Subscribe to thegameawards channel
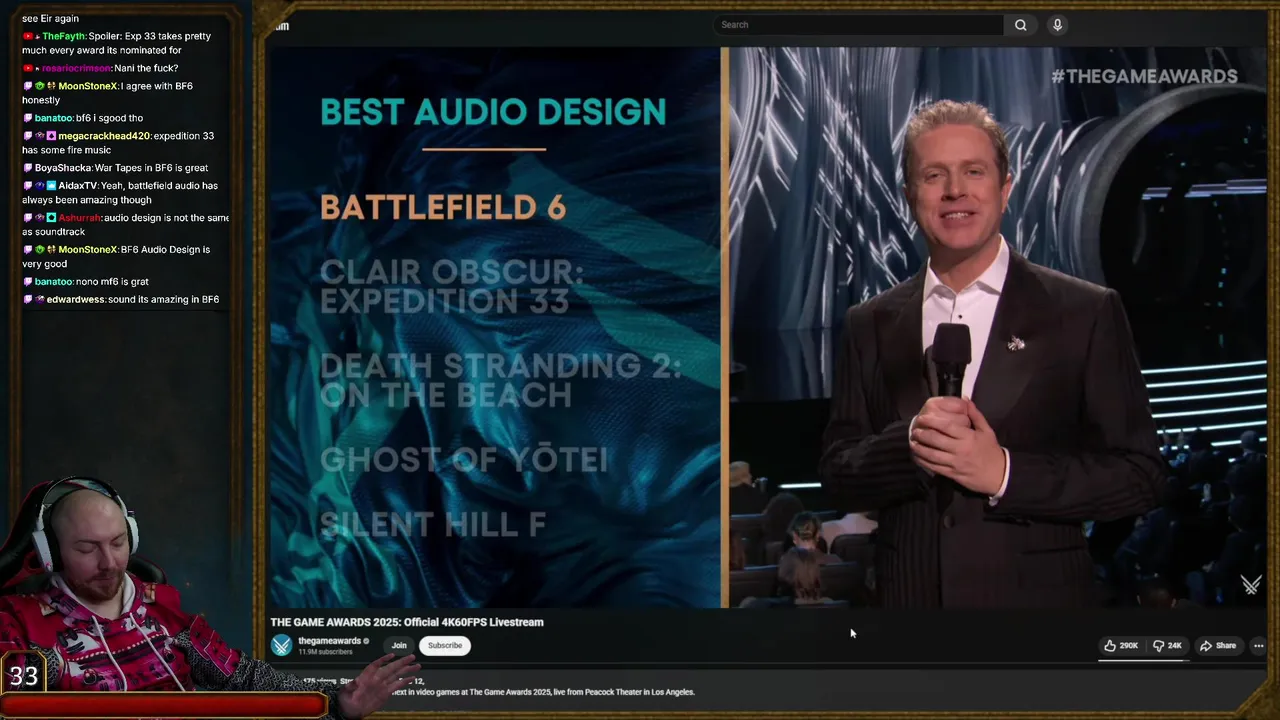Screen dimensions: 1280x720 pyautogui.click(x=445, y=645)
